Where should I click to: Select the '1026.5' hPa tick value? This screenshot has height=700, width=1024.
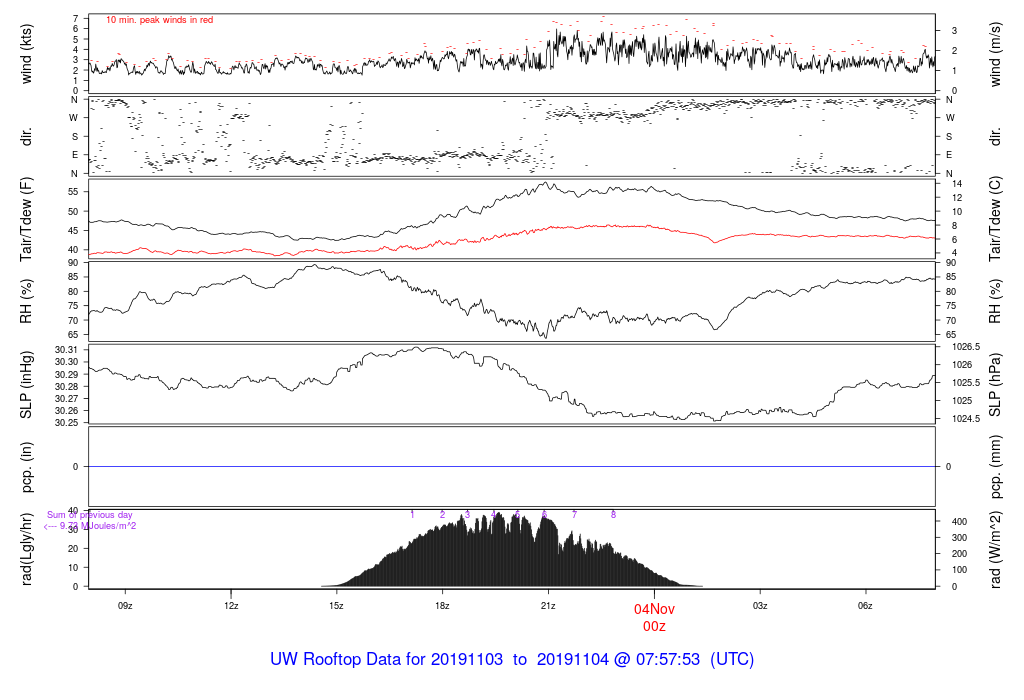click(x=967, y=347)
